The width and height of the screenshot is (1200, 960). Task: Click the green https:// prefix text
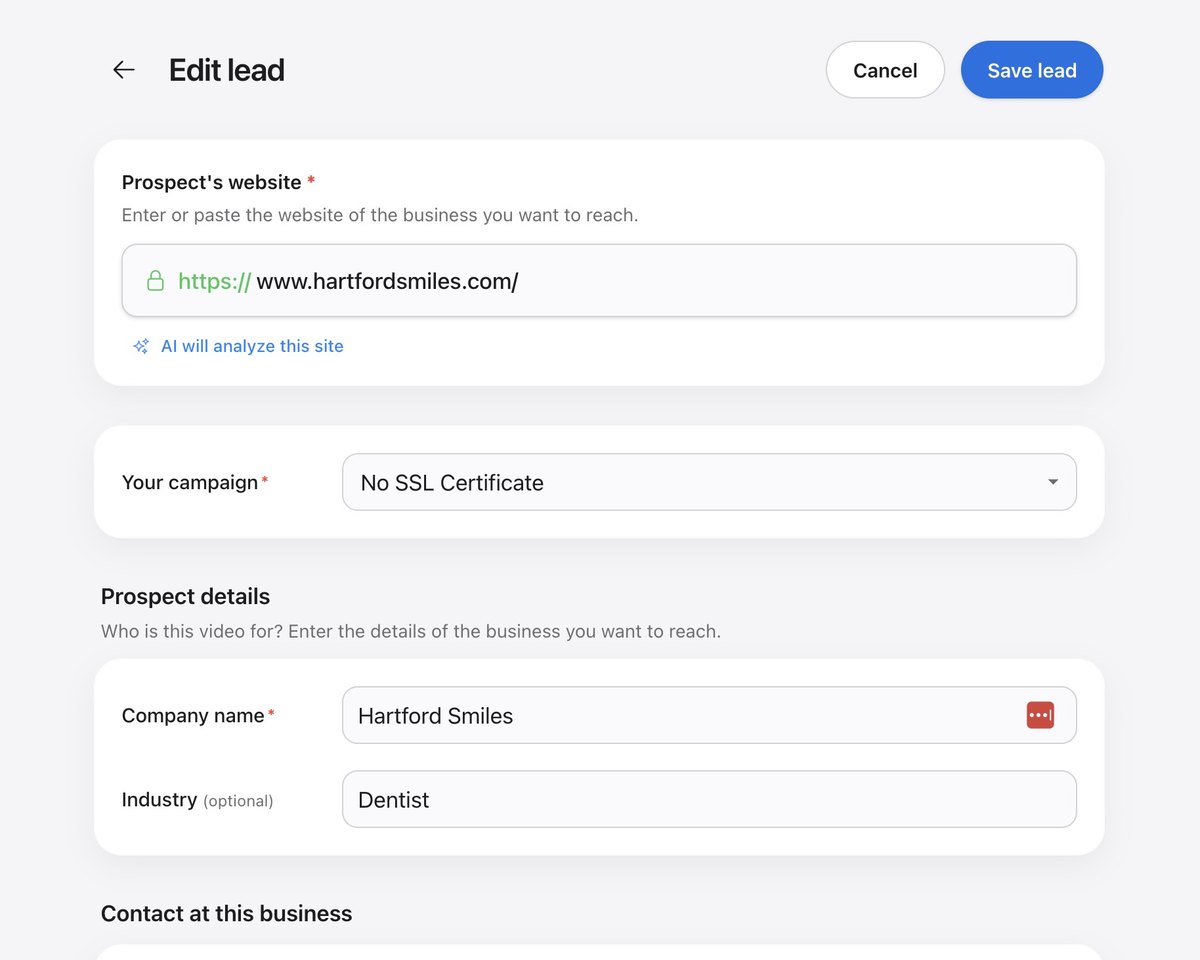[214, 281]
